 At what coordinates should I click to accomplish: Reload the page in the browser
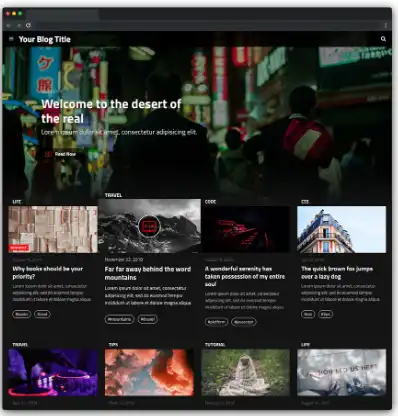point(28,25)
